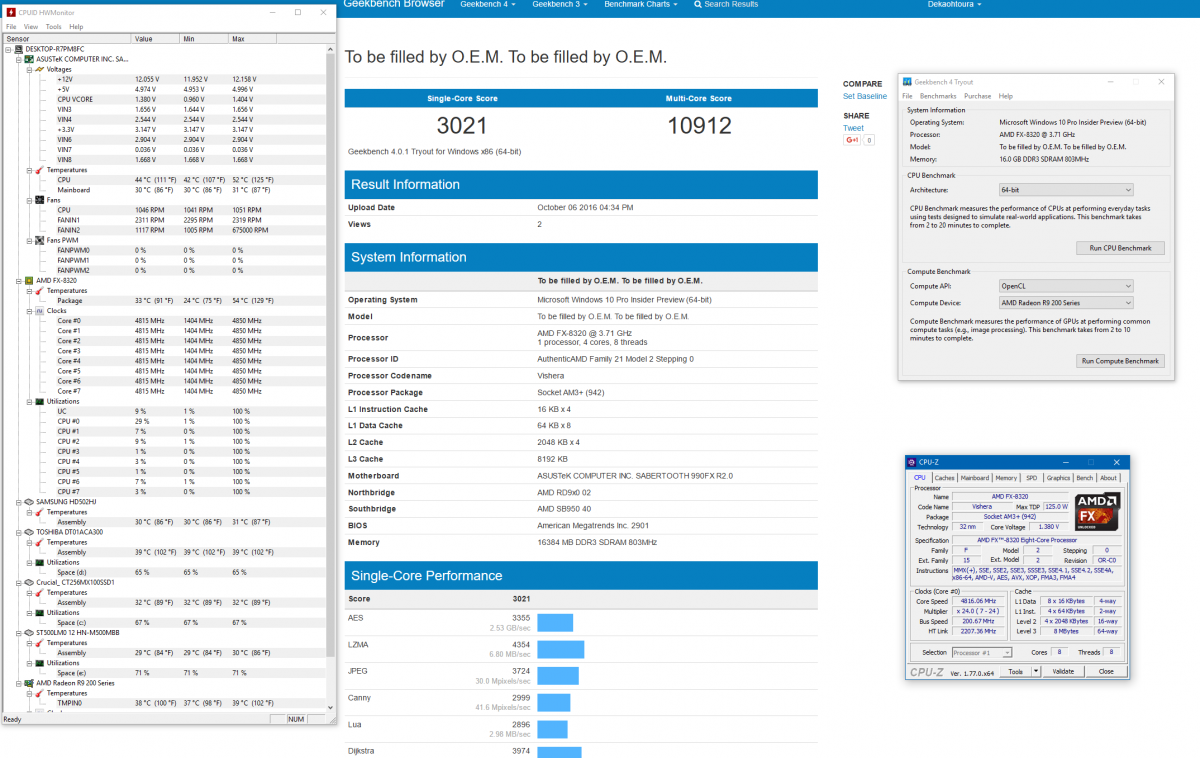The width and height of the screenshot is (1200, 758).
Task: Open HWMonitor Tools menu
Action: pyautogui.click(x=53, y=26)
